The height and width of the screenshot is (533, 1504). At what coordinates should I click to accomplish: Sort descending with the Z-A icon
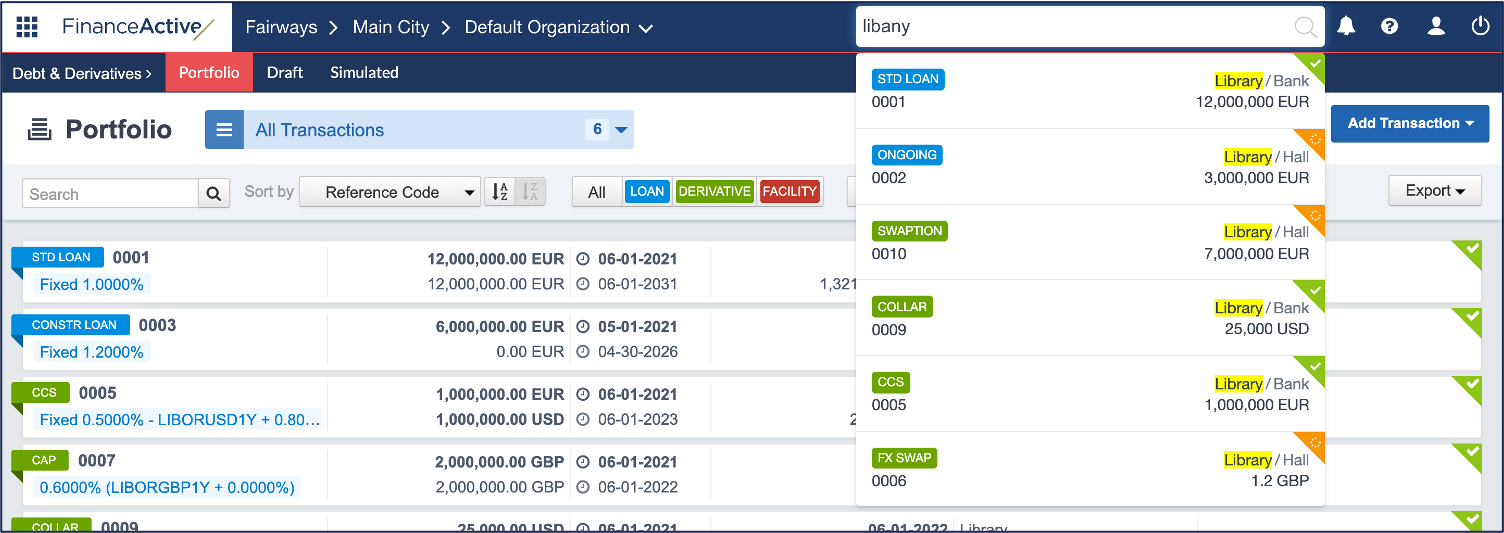coord(530,192)
